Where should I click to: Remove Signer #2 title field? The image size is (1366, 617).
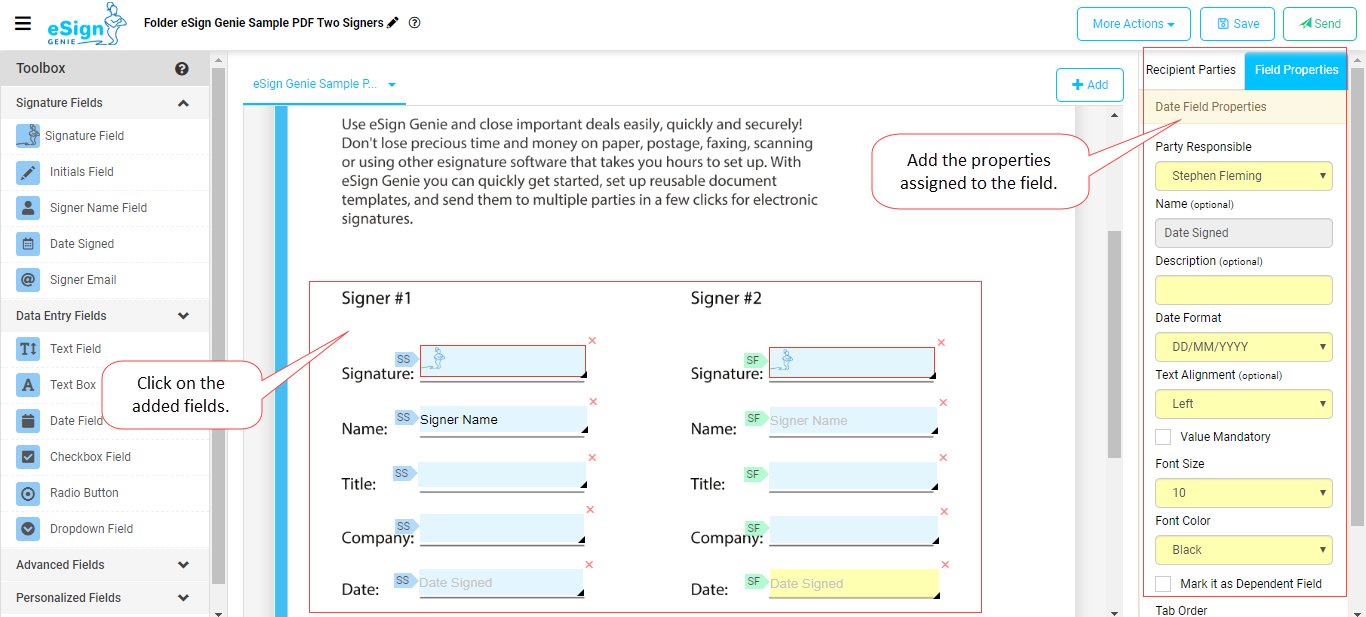(943, 458)
